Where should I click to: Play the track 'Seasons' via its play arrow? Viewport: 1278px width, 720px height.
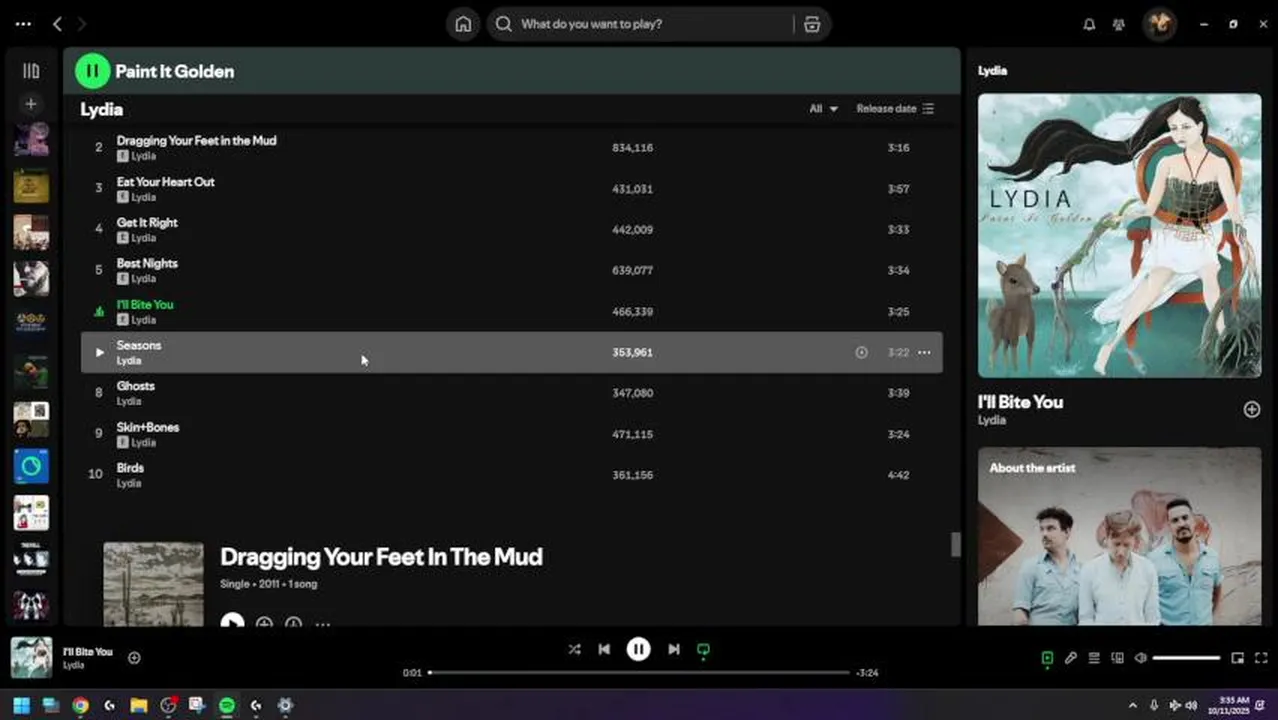(x=99, y=352)
